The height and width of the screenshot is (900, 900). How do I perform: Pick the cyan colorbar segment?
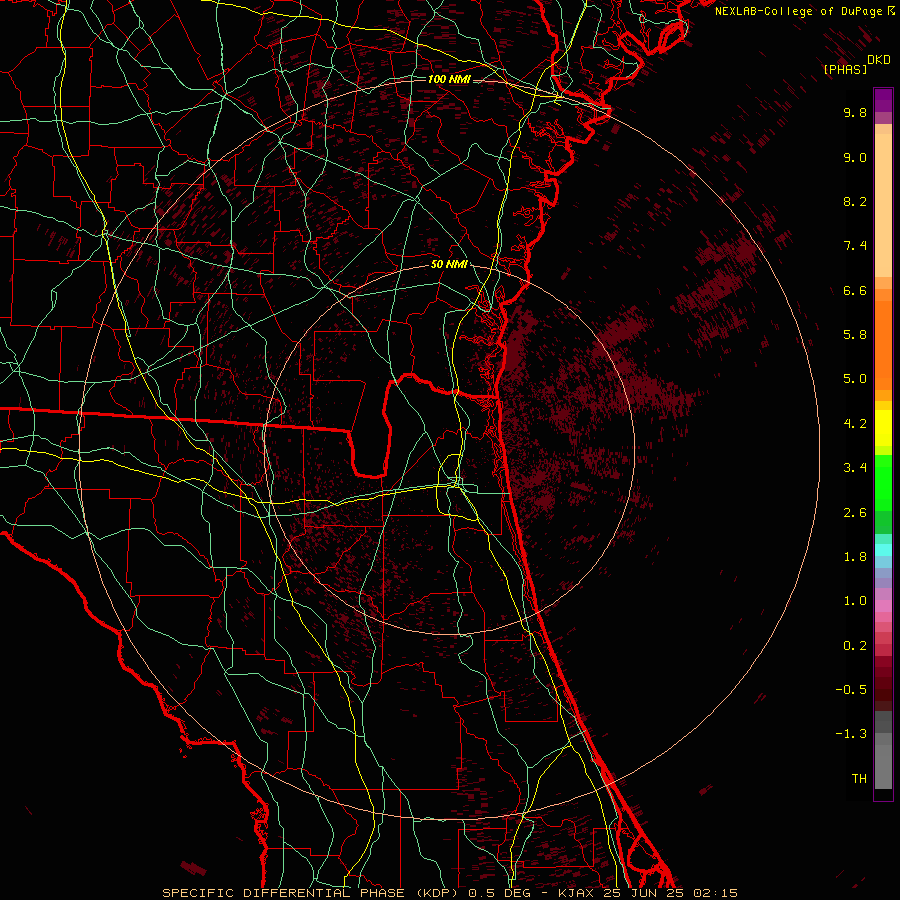(883, 549)
